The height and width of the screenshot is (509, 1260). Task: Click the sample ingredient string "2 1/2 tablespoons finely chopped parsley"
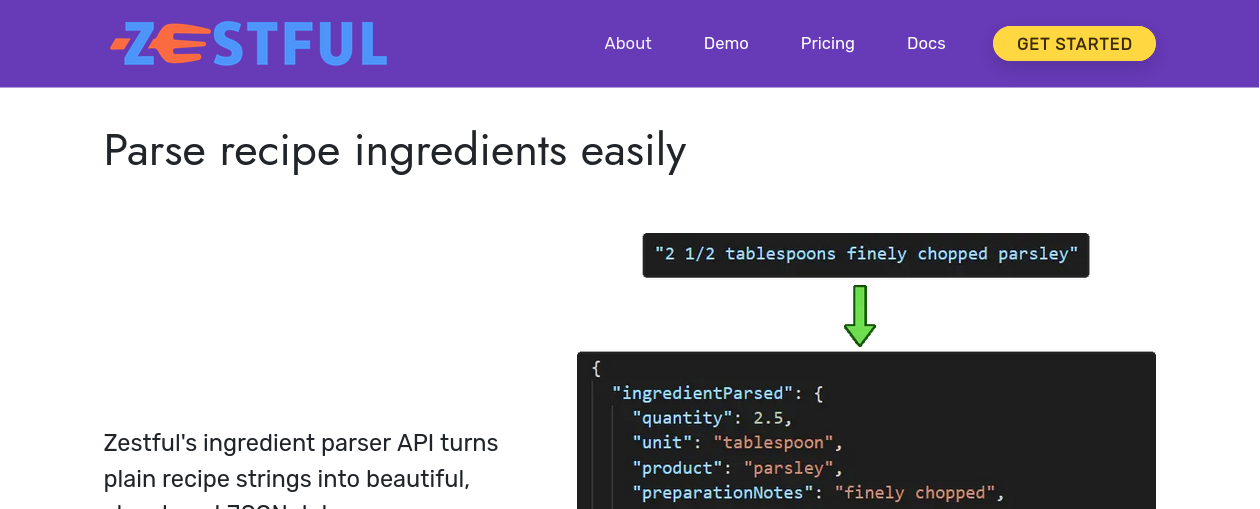click(866, 254)
